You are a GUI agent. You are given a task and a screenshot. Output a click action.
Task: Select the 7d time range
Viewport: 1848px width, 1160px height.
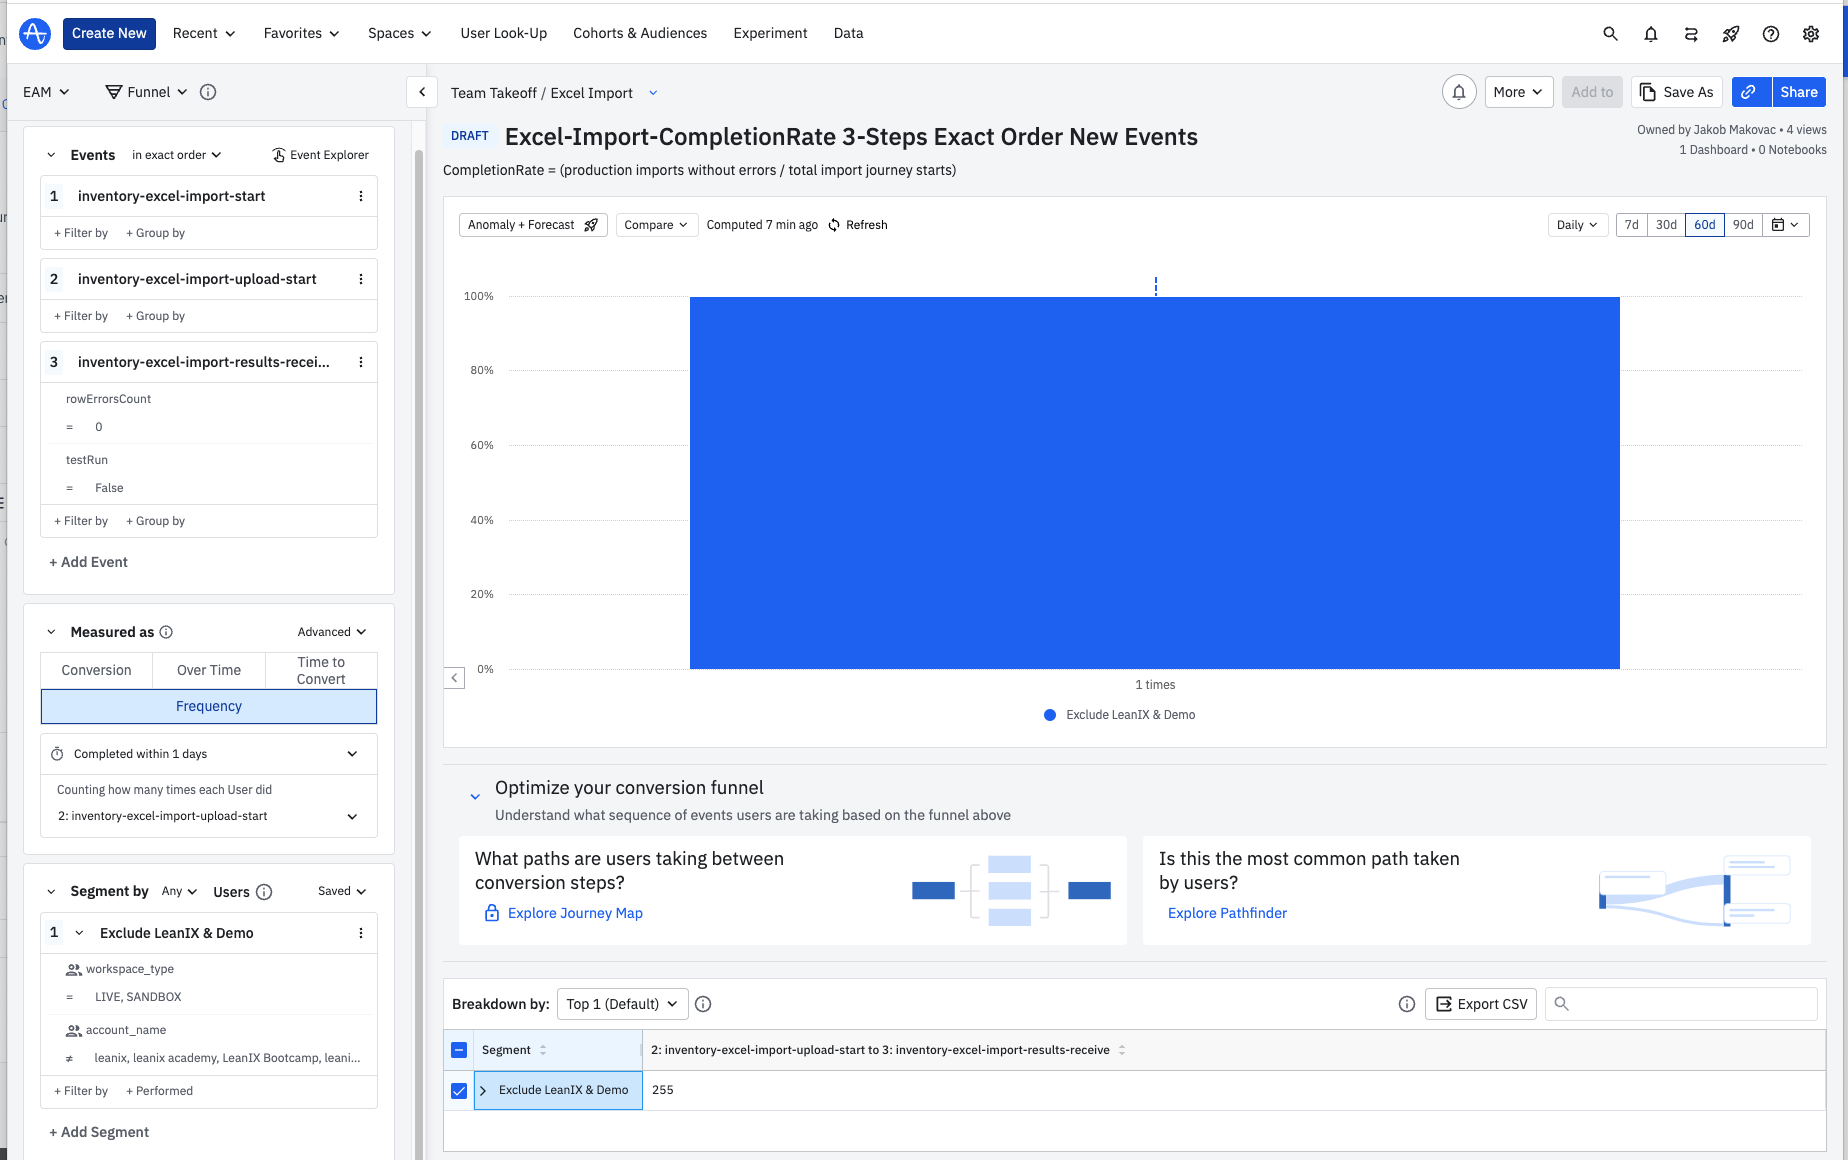click(x=1631, y=225)
